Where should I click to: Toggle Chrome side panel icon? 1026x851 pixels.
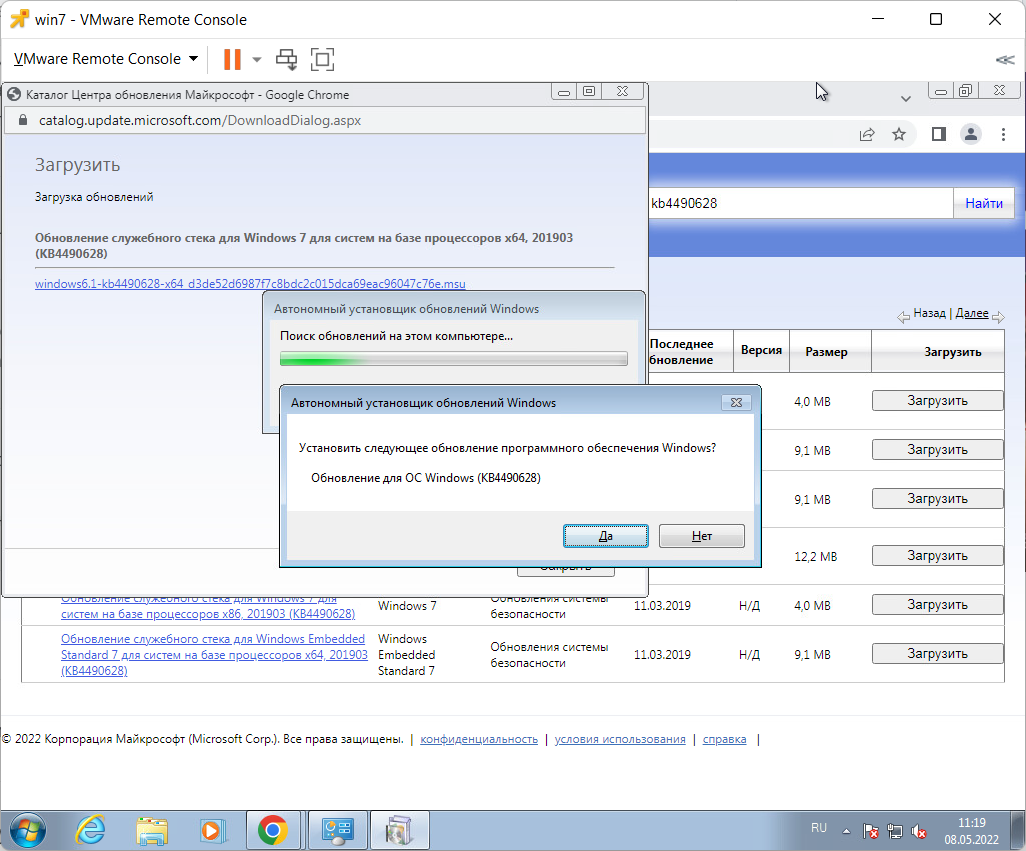(939, 135)
